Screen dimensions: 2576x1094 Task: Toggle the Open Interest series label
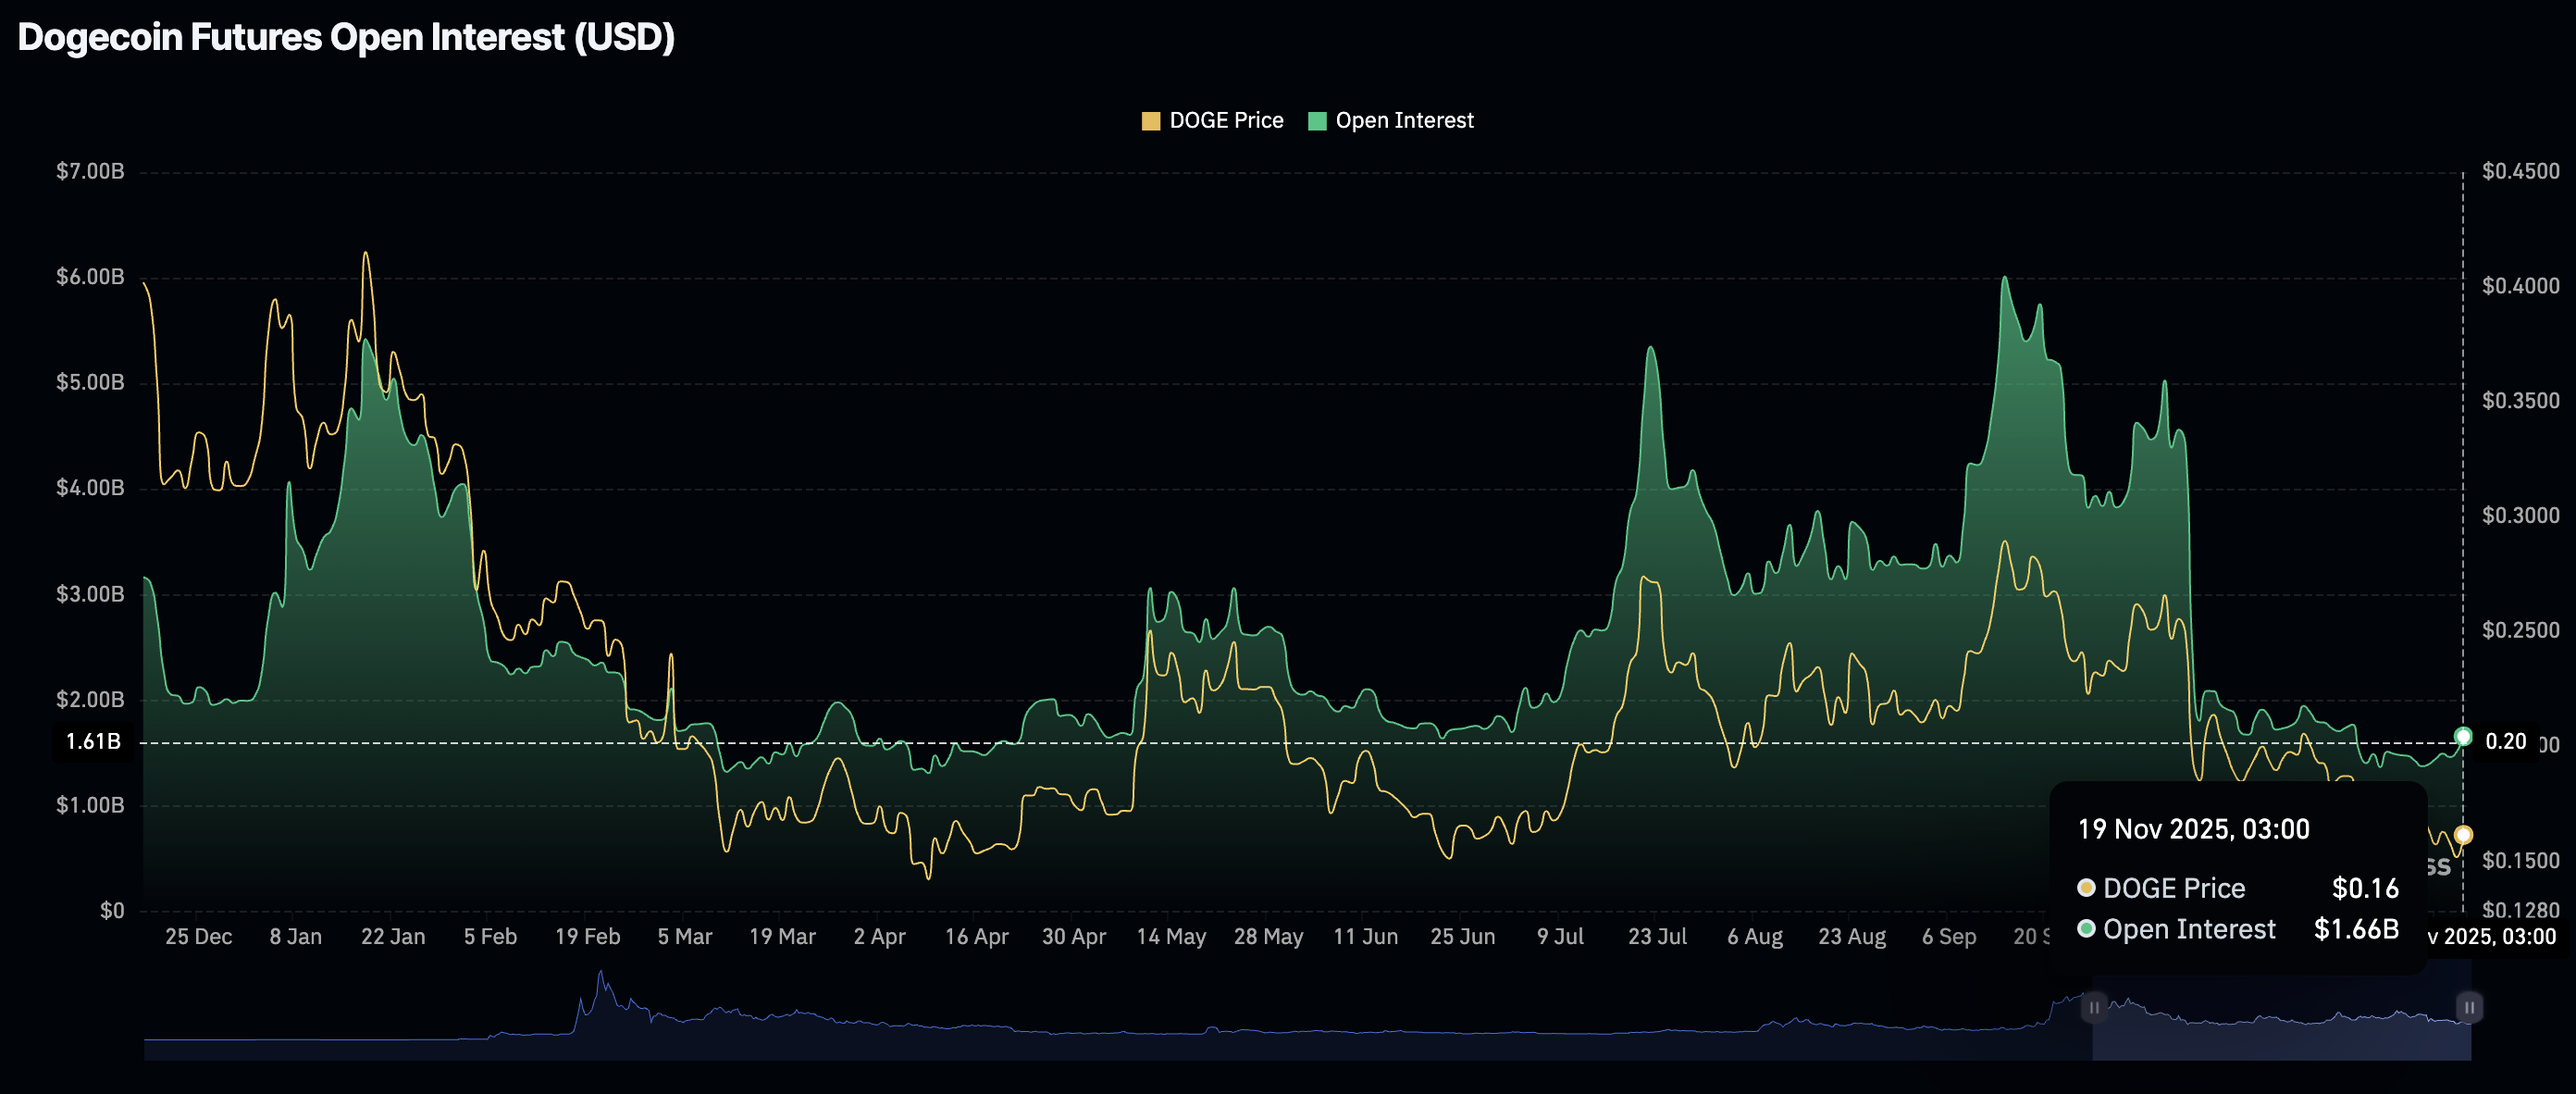[1404, 121]
